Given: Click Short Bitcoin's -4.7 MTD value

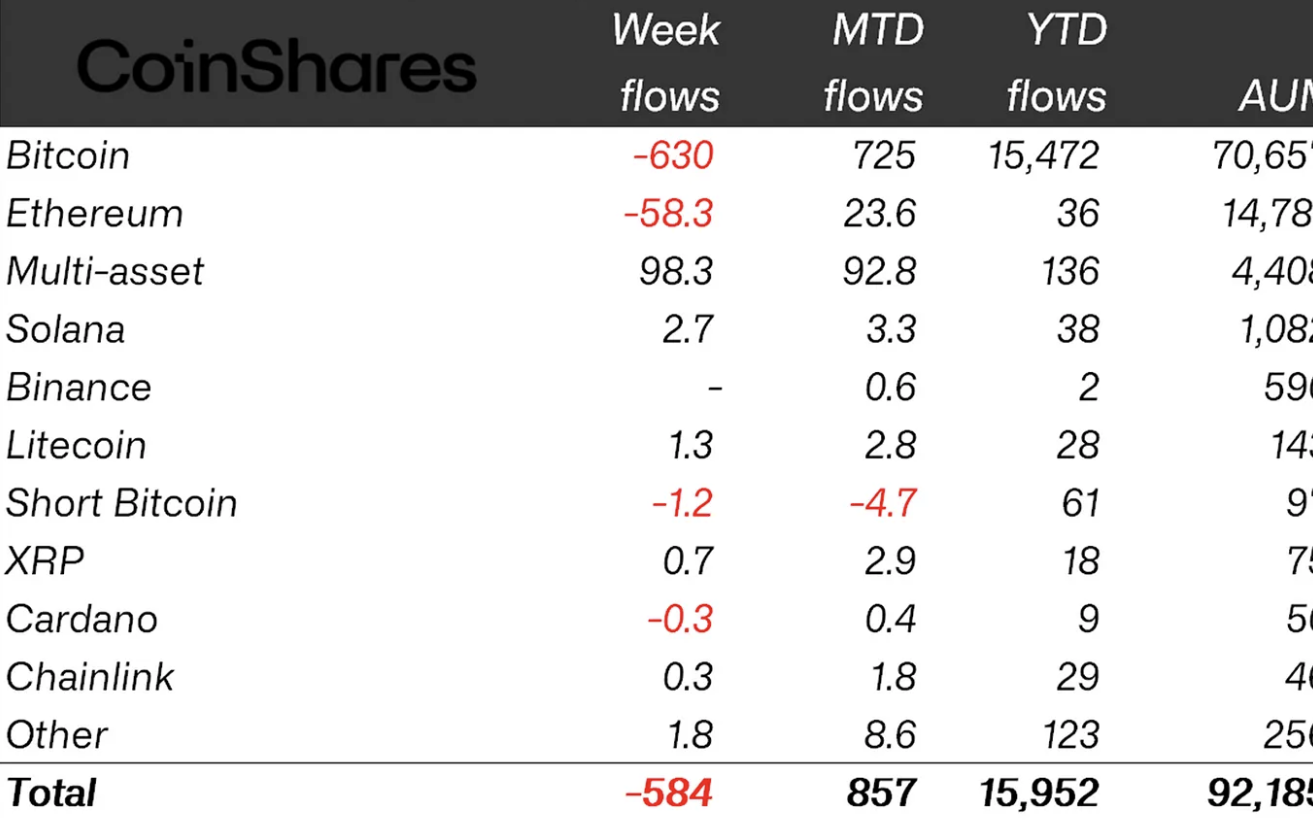Looking at the screenshot, I should pyautogui.click(x=882, y=503).
